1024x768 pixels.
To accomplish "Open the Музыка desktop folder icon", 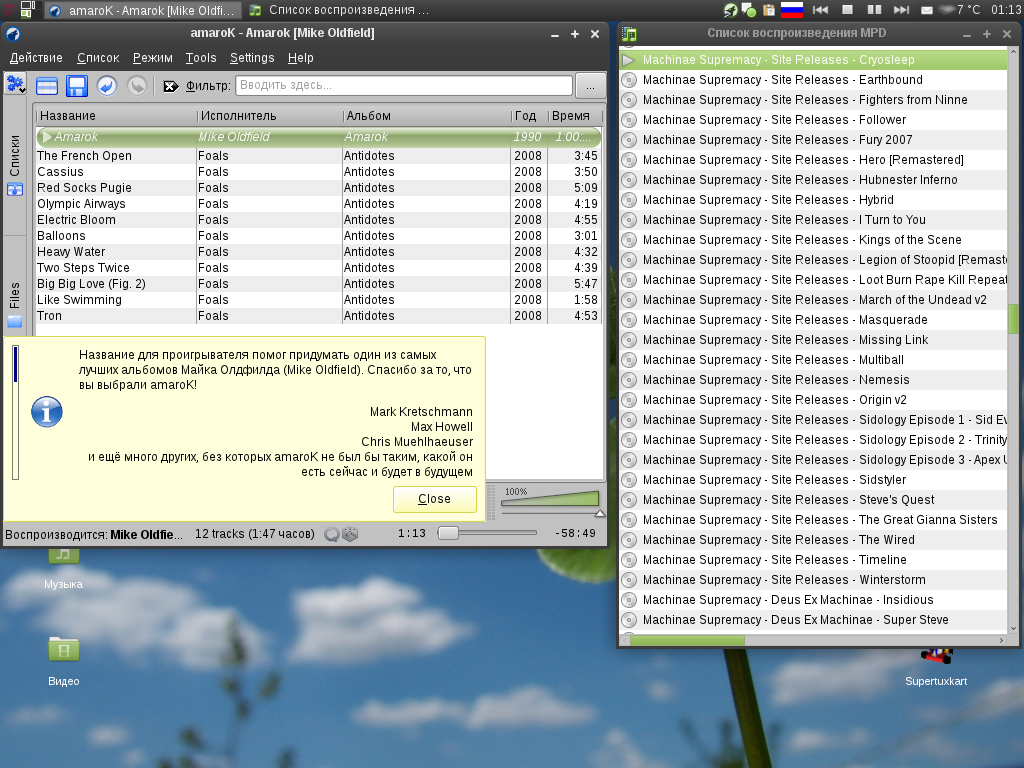I will [x=63, y=555].
